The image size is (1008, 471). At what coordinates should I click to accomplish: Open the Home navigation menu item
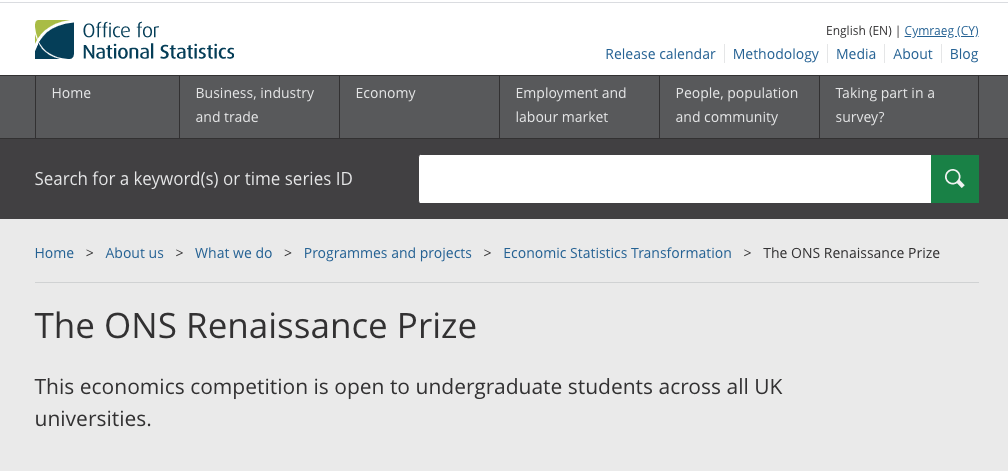pyautogui.click(x=72, y=93)
